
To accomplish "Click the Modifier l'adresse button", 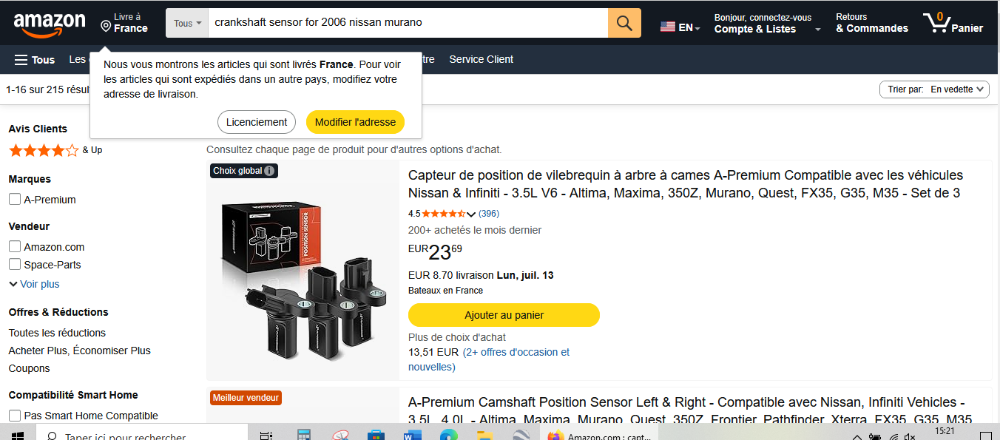I will [355, 122].
